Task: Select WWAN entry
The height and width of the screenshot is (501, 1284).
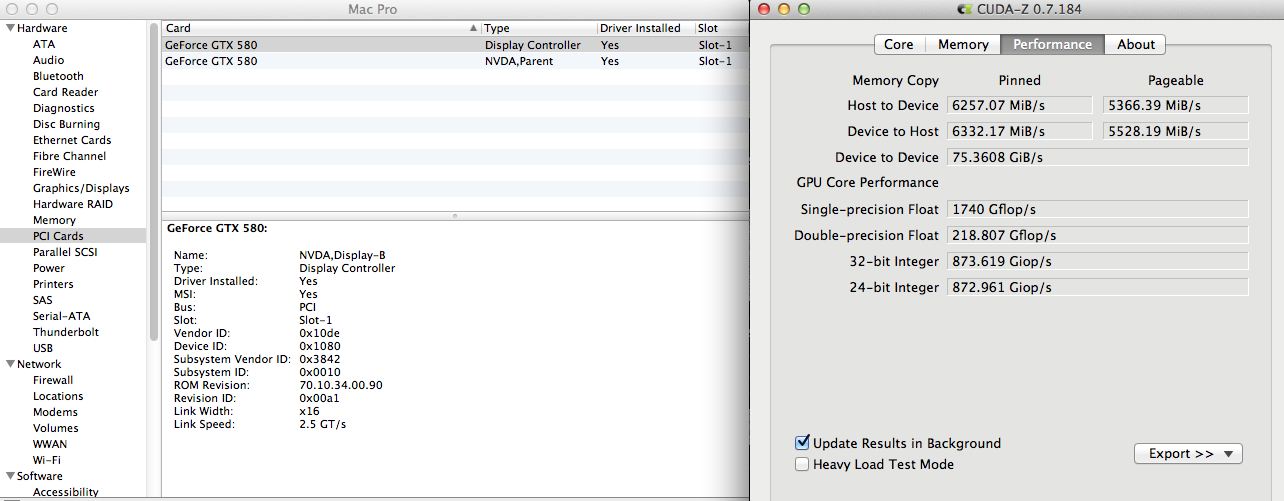Action: 51,444
